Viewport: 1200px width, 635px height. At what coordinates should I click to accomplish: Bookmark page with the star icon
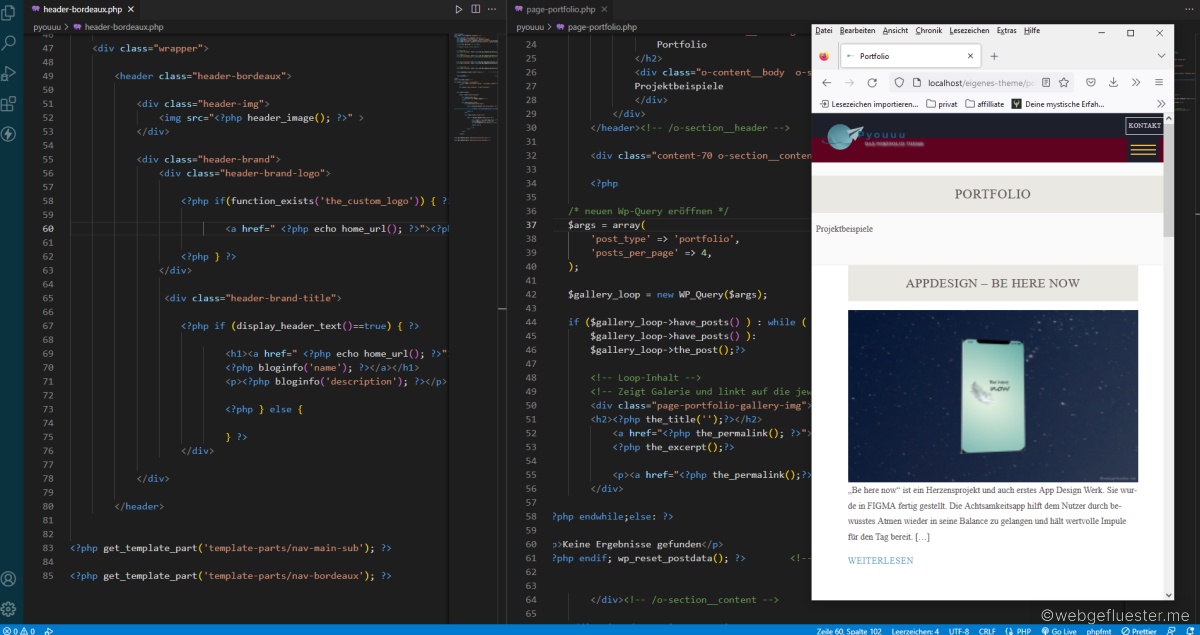(1064, 83)
